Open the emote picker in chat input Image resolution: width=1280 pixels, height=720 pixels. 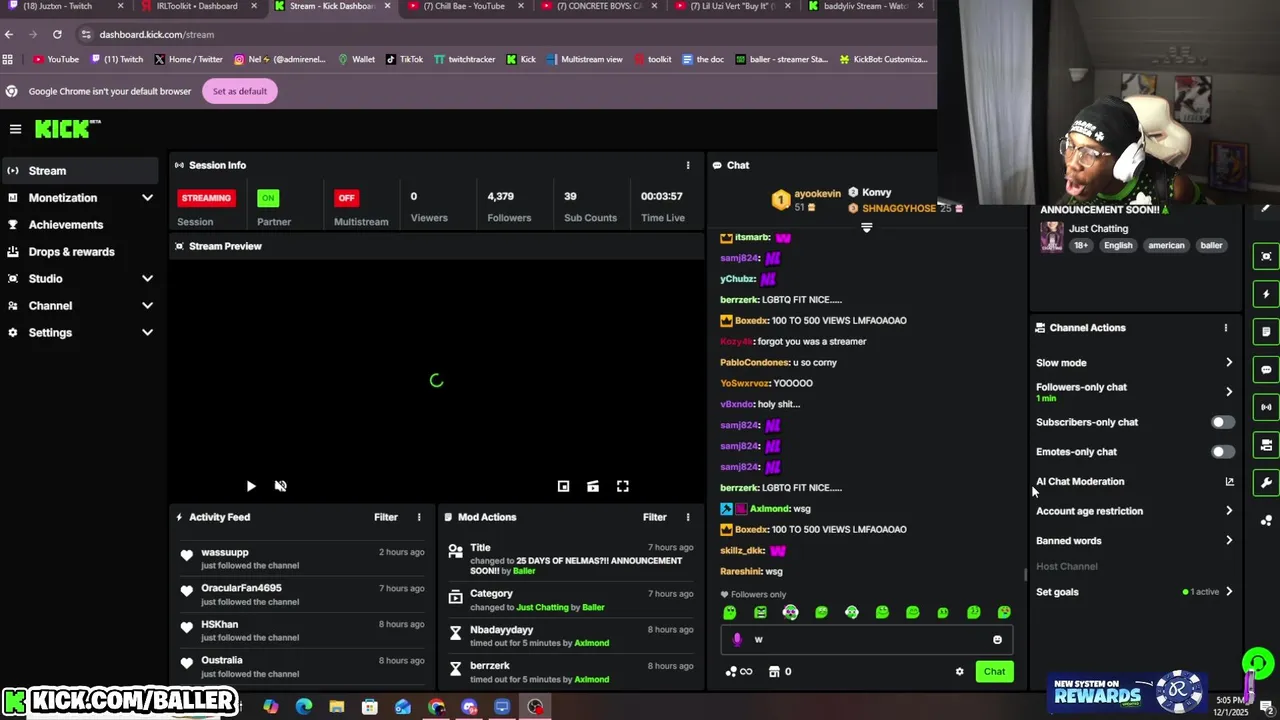pyautogui.click(x=997, y=640)
